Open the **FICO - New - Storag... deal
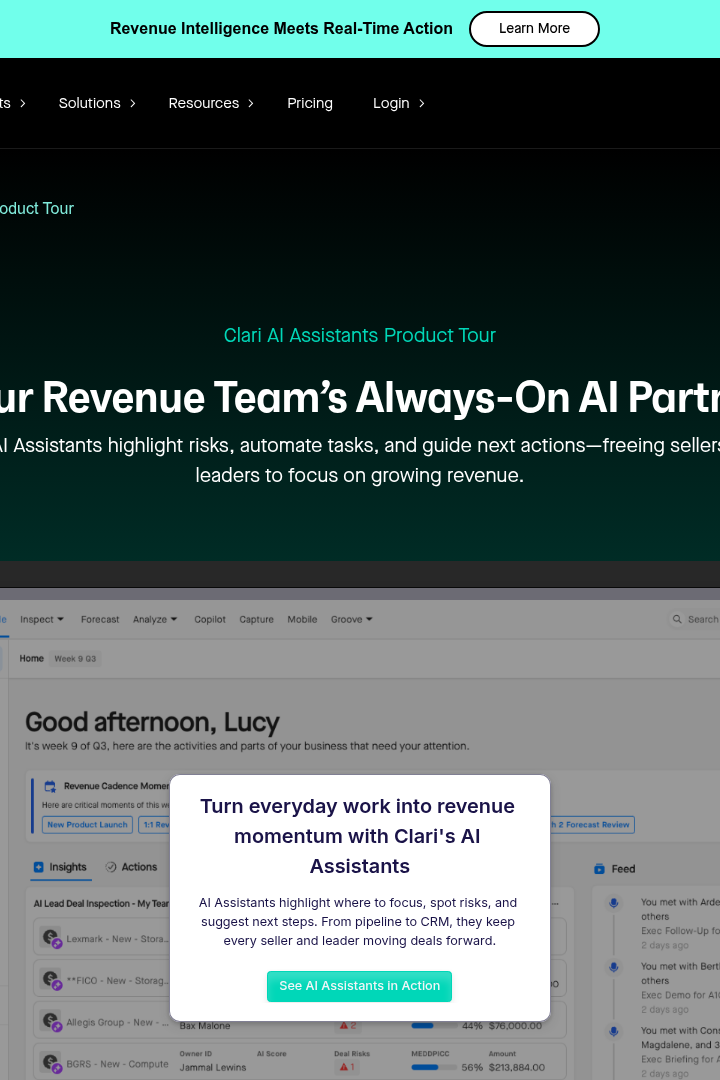This screenshot has width=720, height=1080. [117, 980]
